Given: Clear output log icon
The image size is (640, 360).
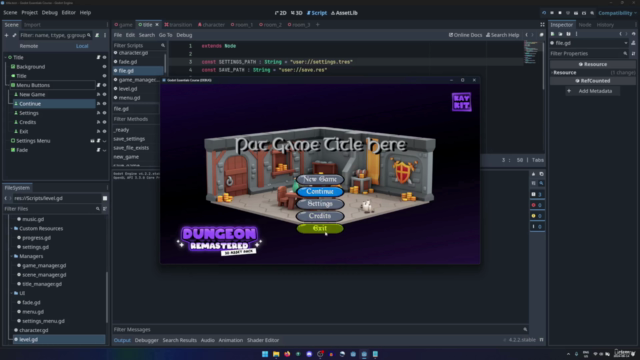Looking at the screenshot, I should click(x=533, y=174).
